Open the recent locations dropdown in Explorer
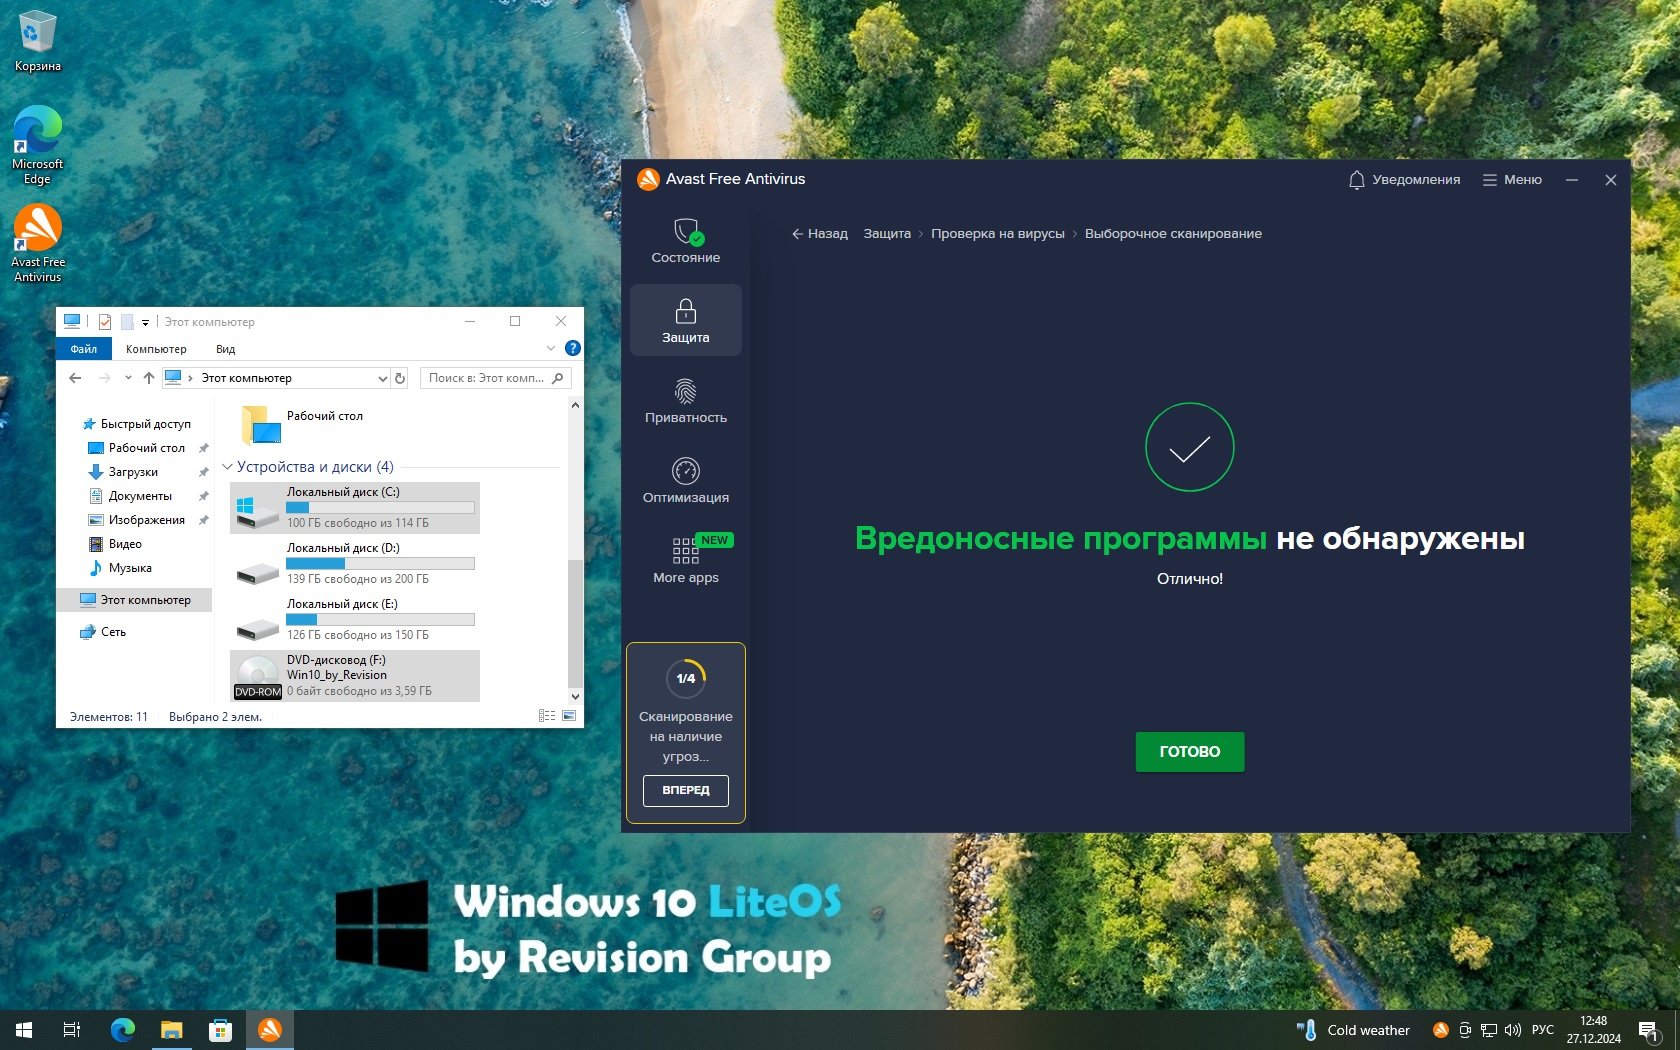Viewport: 1680px width, 1050px height. 128,378
